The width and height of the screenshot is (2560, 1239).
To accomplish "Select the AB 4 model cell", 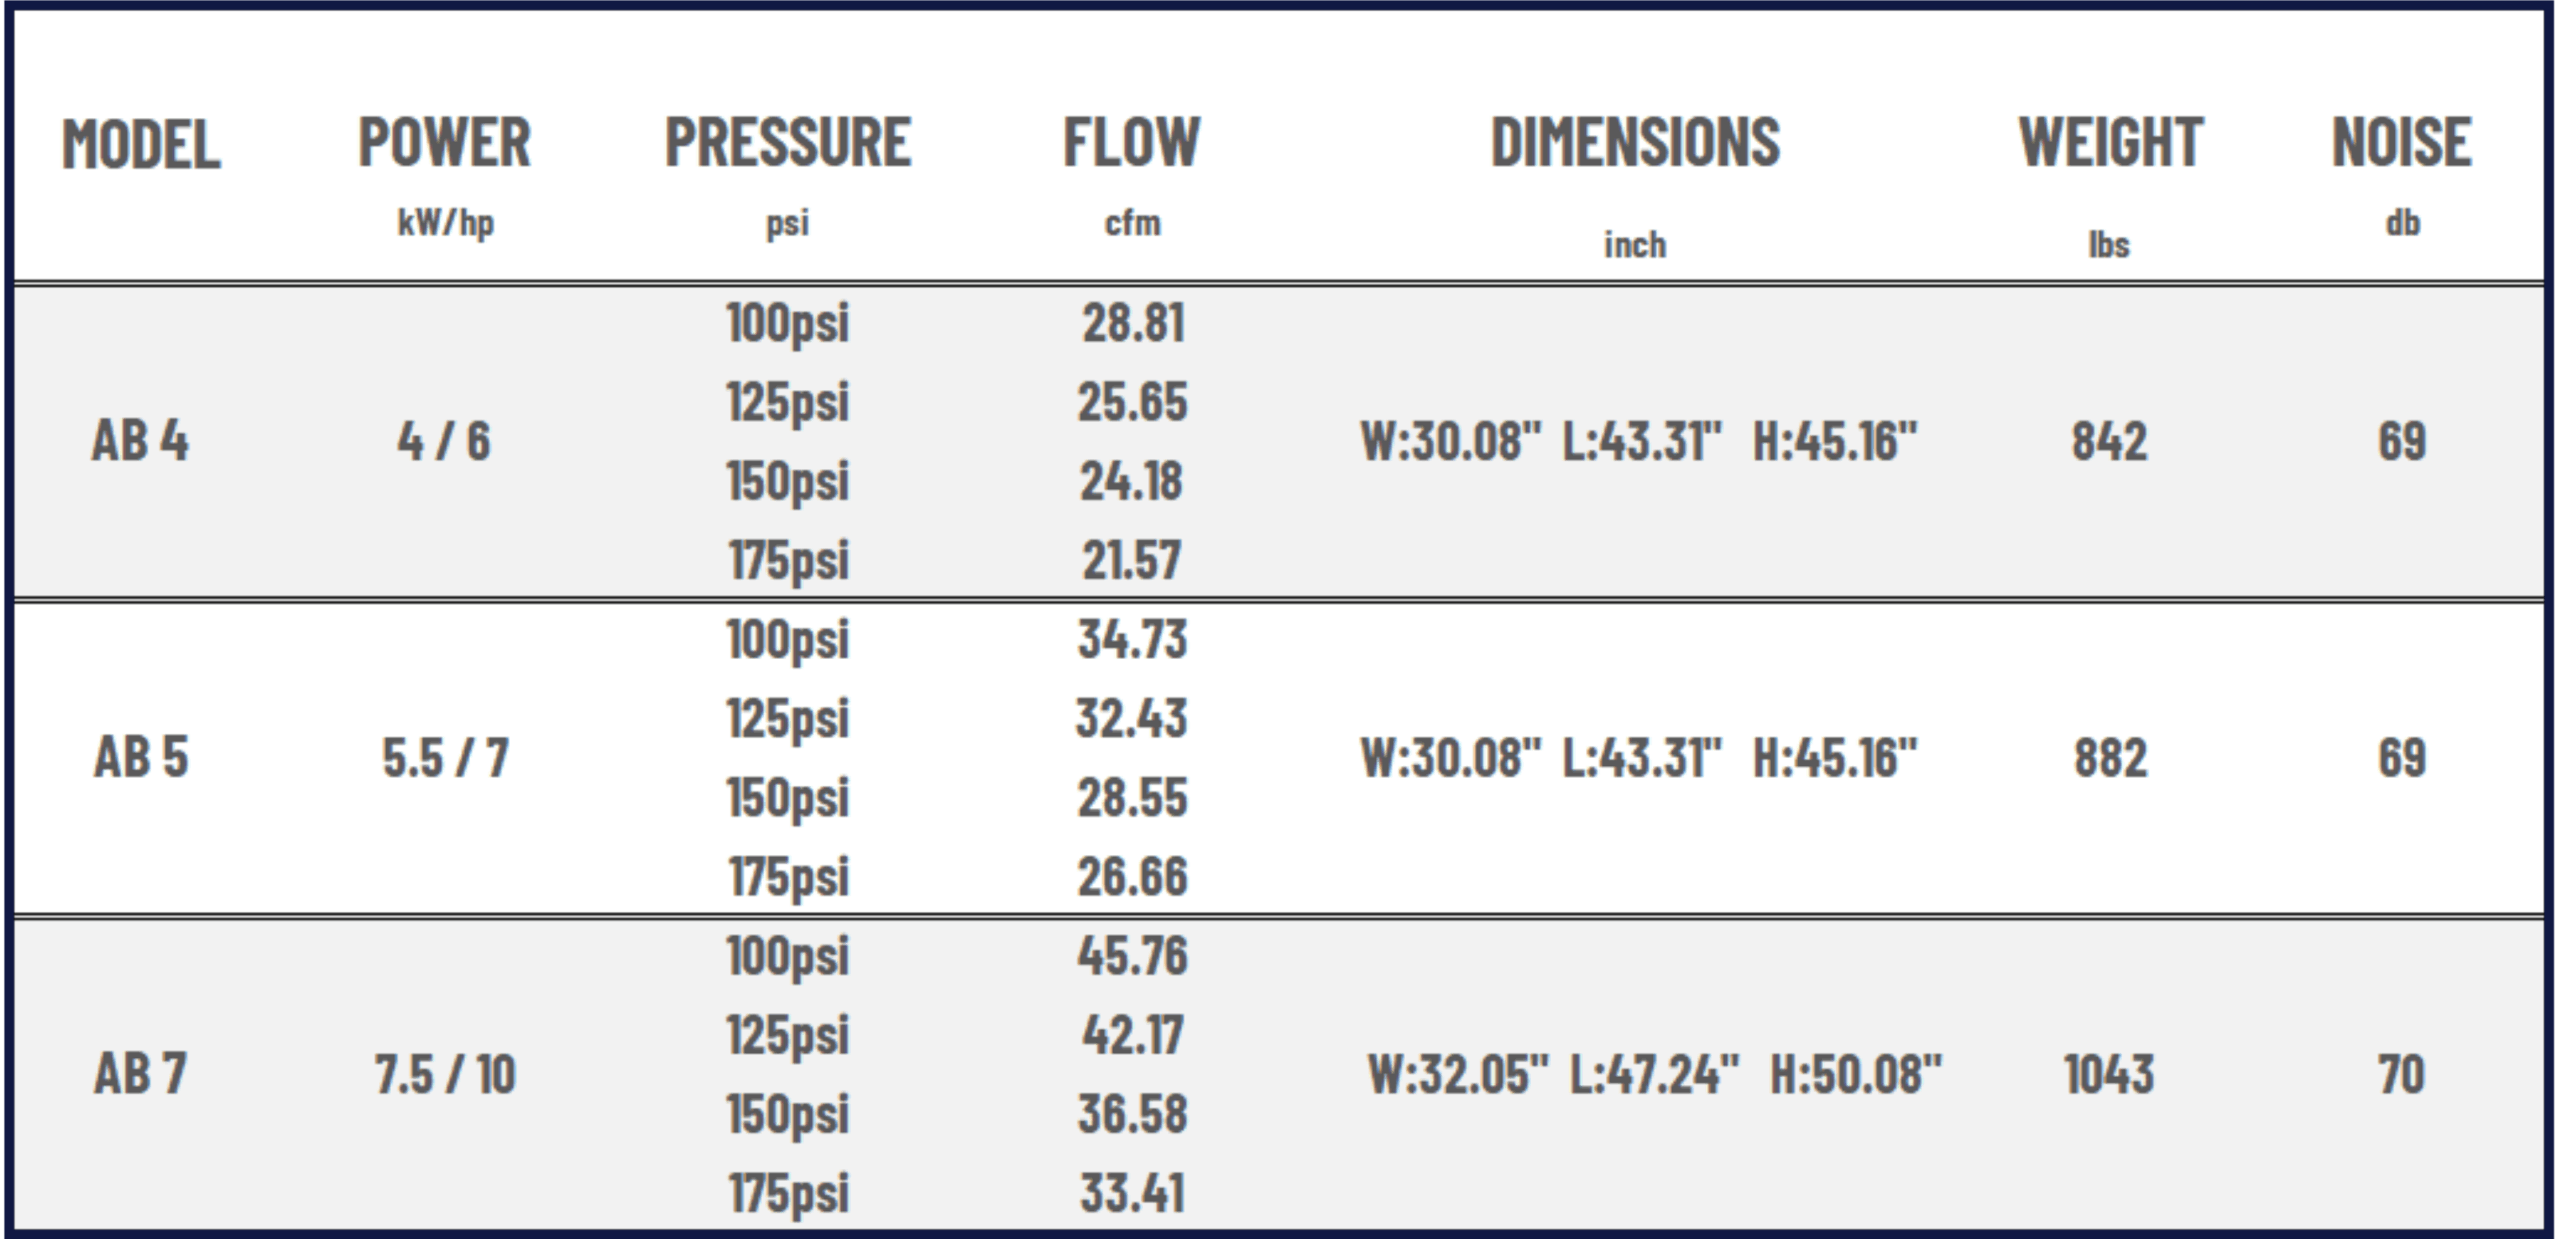I will [x=140, y=440].
